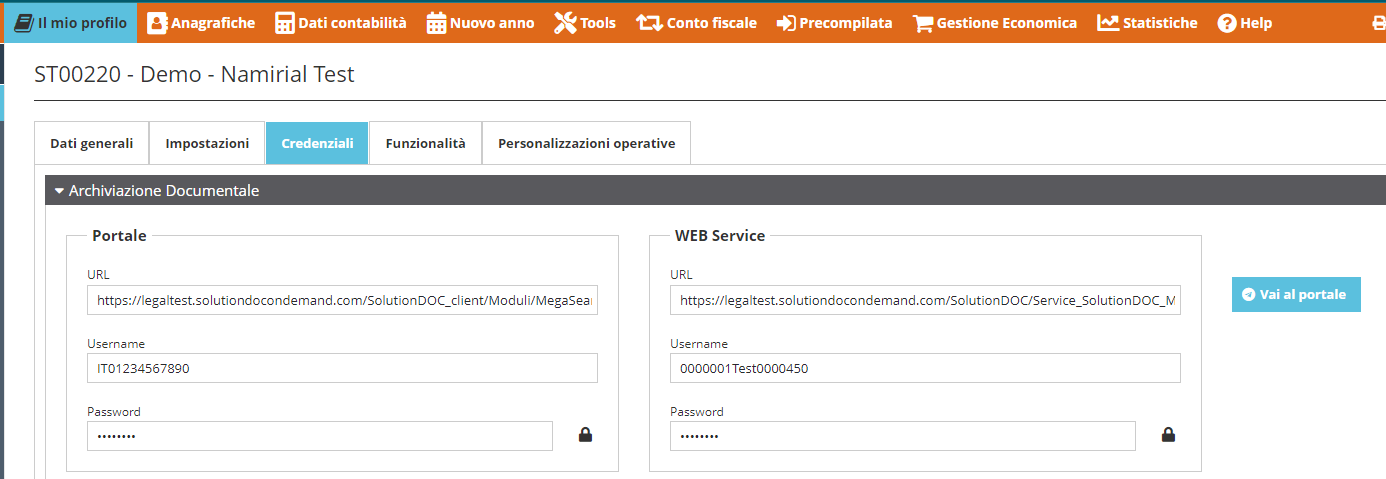Image resolution: width=1386 pixels, height=479 pixels.
Task: Toggle the Portale password lock icon
Action: pyautogui.click(x=586, y=435)
